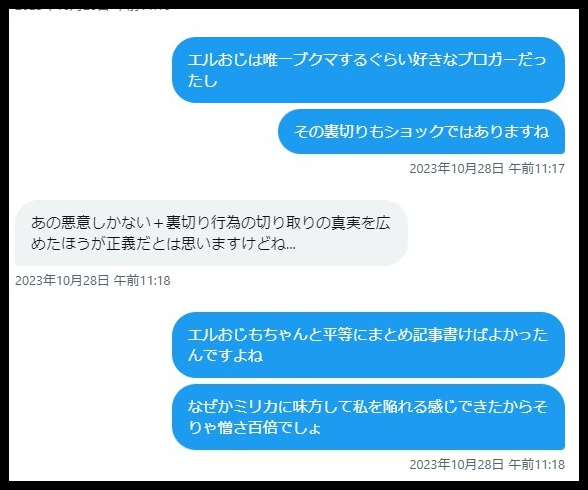Select the sent message starting with エルおじは唯一ブクマ
This screenshot has width=588, height=490.
click(x=368, y=70)
